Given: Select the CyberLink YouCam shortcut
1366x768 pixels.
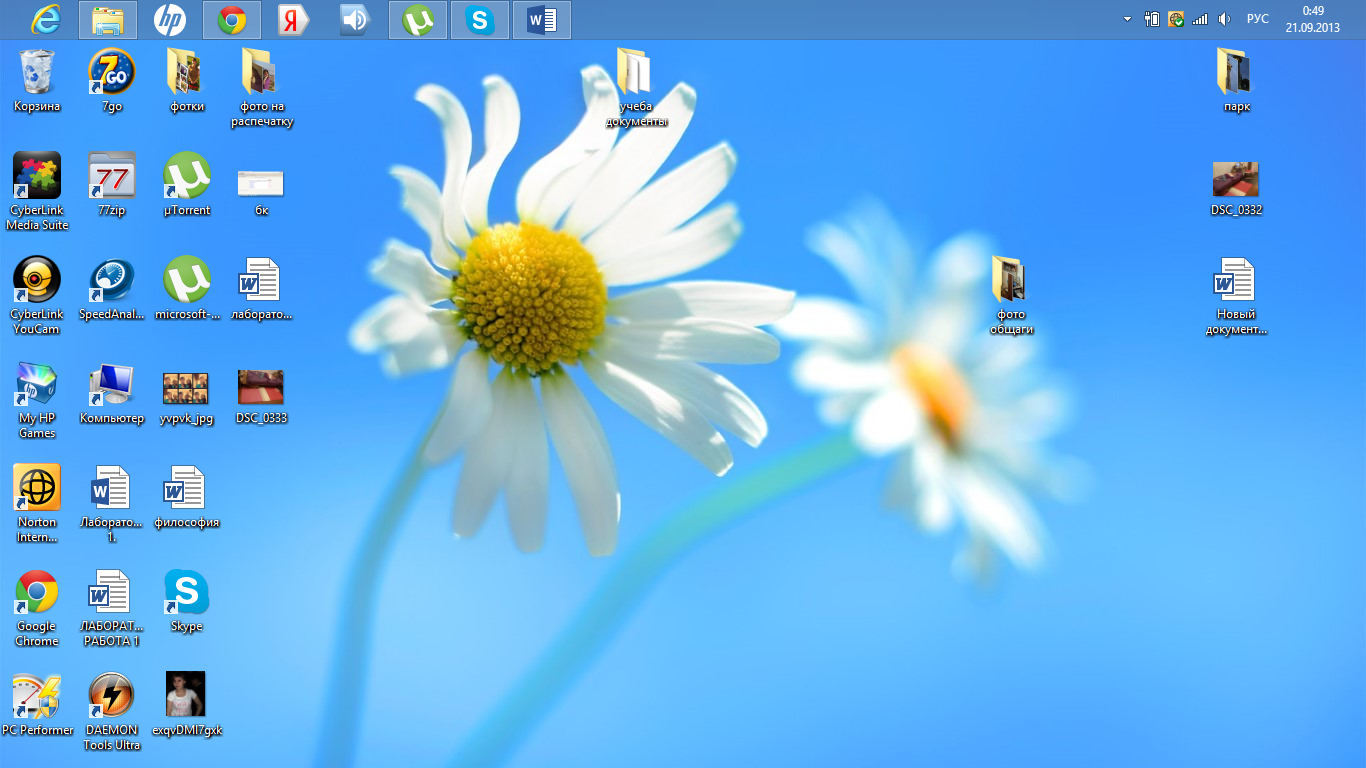Looking at the screenshot, I should (x=37, y=296).
